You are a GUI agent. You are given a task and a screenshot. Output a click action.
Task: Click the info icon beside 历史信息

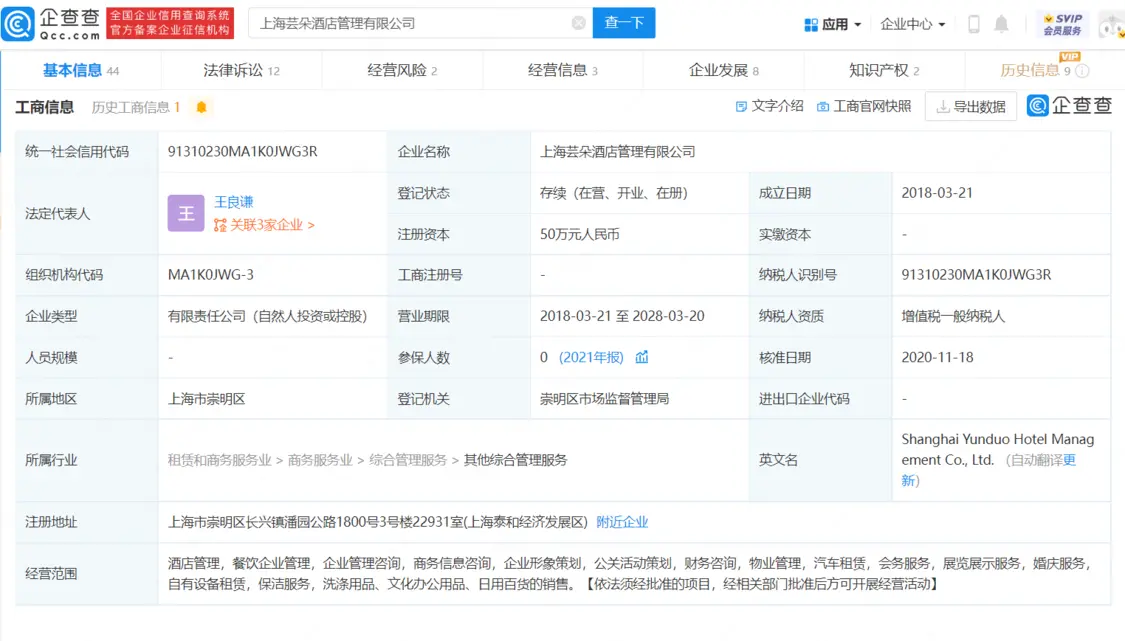pos(1082,70)
